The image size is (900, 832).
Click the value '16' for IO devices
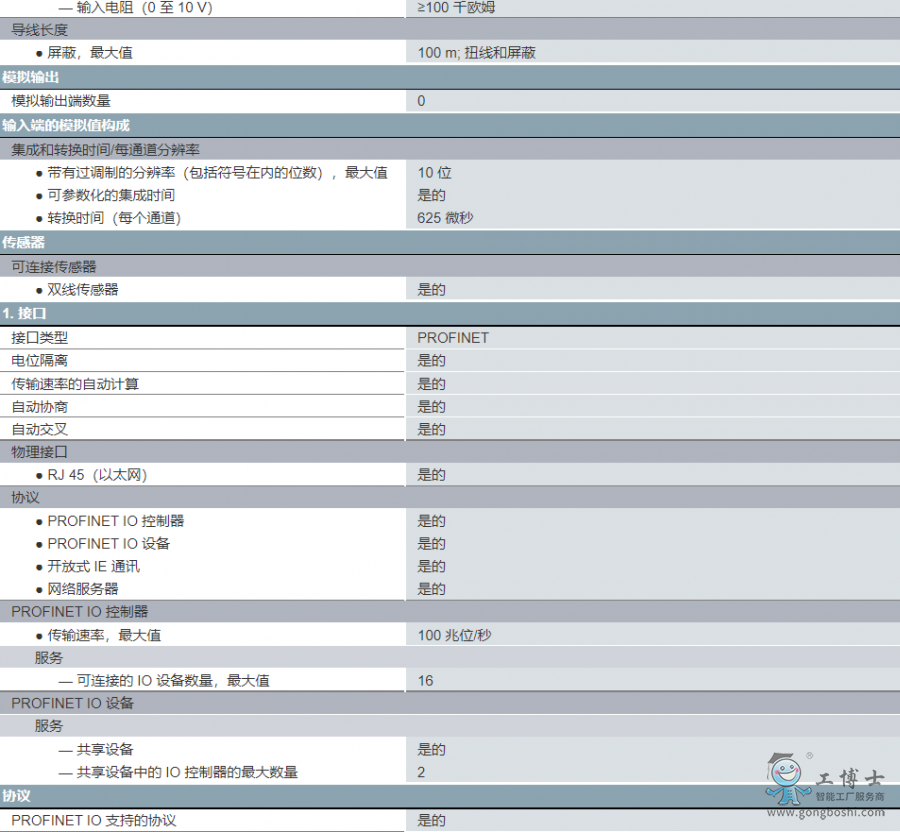point(425,681)
